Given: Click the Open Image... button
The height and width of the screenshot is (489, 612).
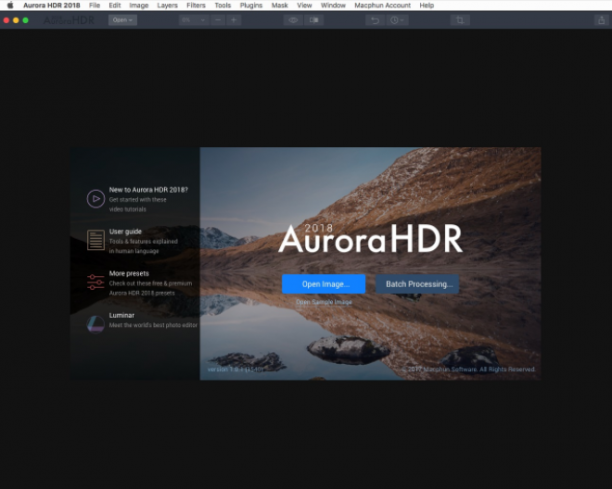Looking at the screenshot, I should [x=324, y=284].
